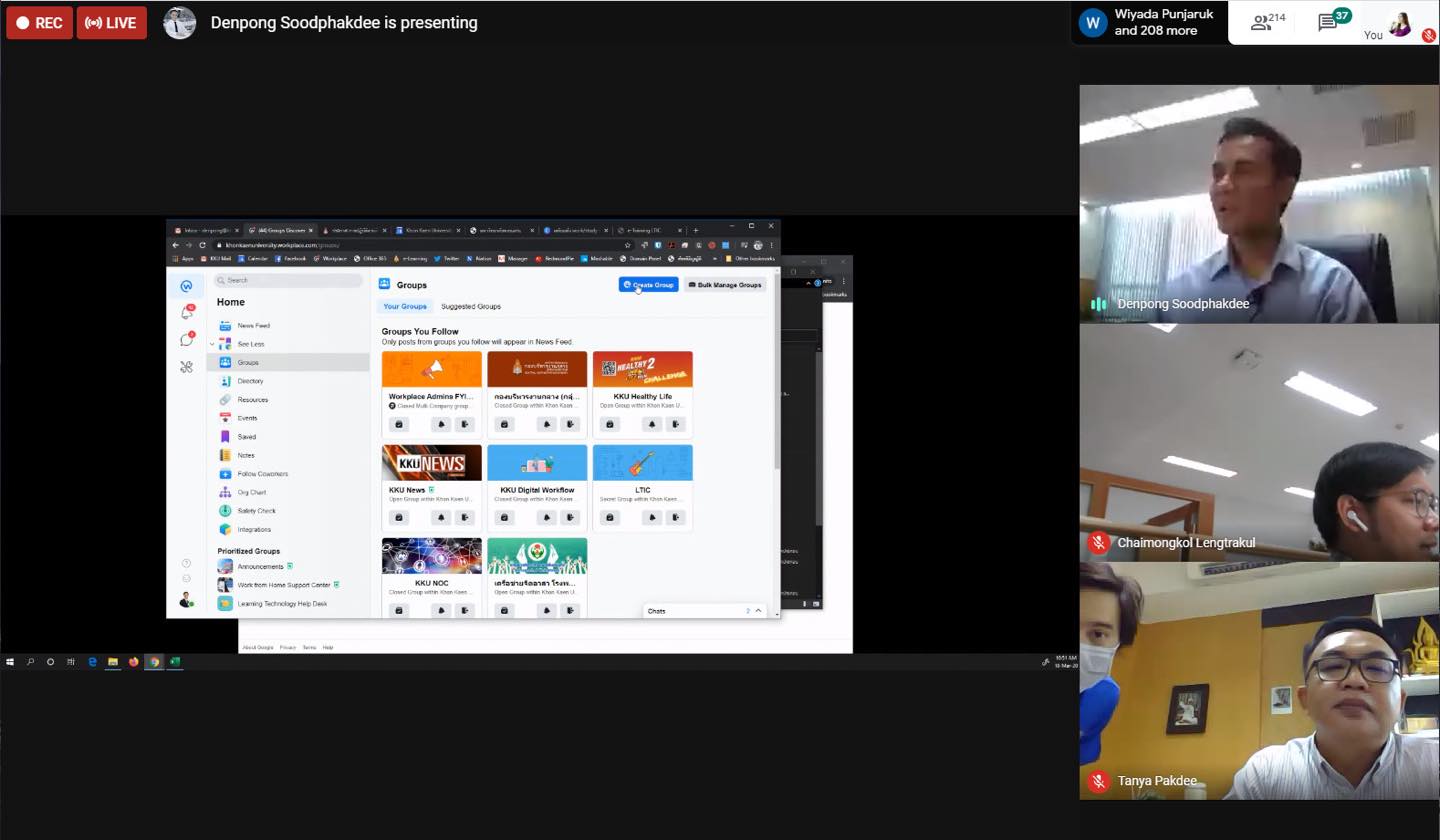Select Tanya Pakdee's video tile
The width and height of the screenshot is (1440, 840).
(x=1259, y=681)
